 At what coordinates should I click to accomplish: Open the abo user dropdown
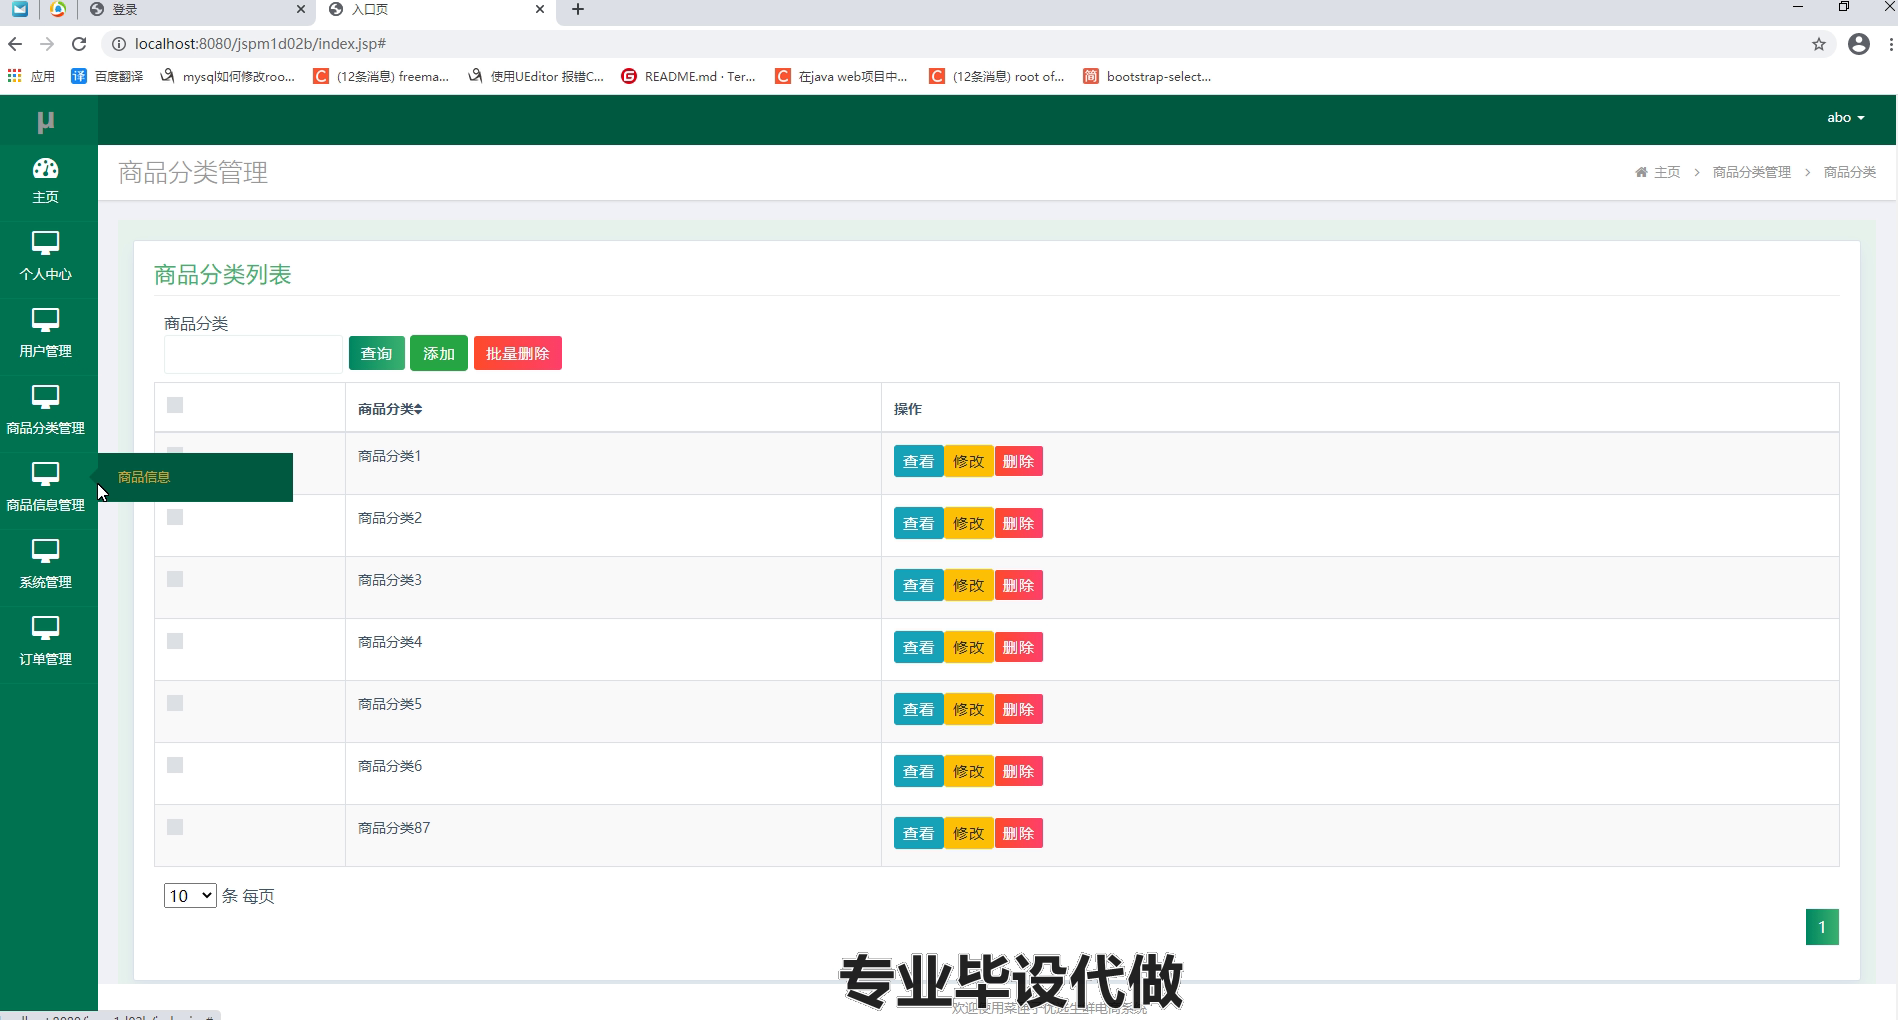click(1845, 118)
